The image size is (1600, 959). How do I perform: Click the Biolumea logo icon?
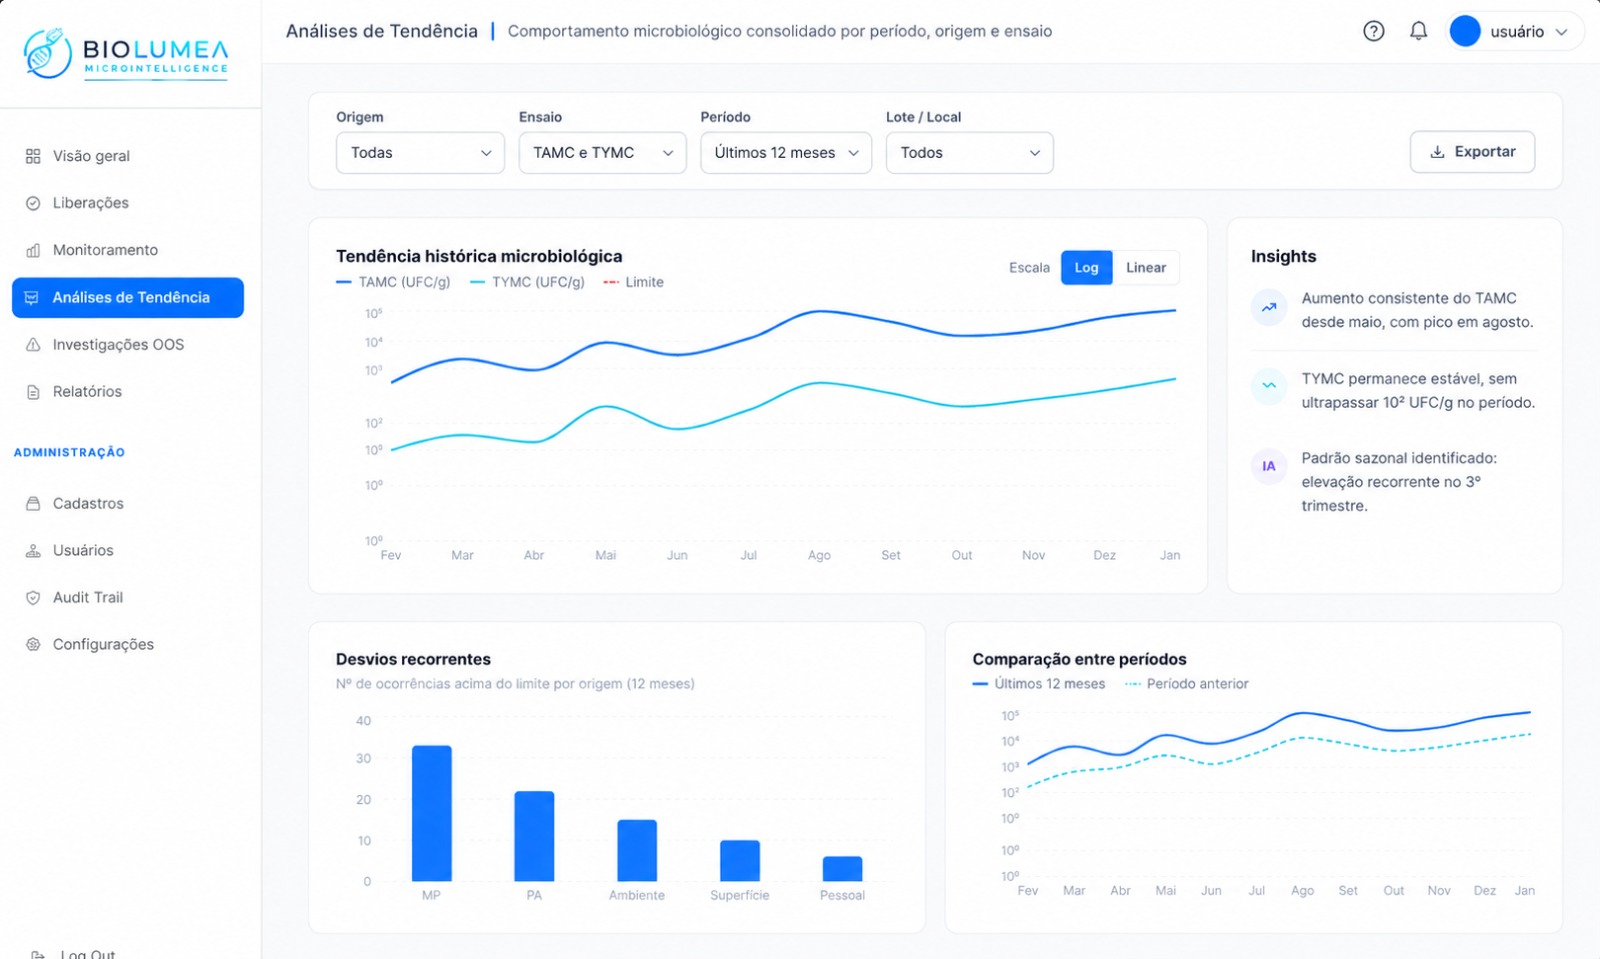(47, 53)
